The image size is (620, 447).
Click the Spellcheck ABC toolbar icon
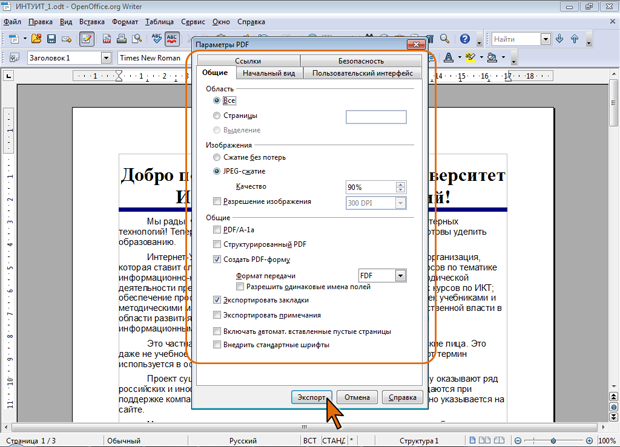coord(158,39)
